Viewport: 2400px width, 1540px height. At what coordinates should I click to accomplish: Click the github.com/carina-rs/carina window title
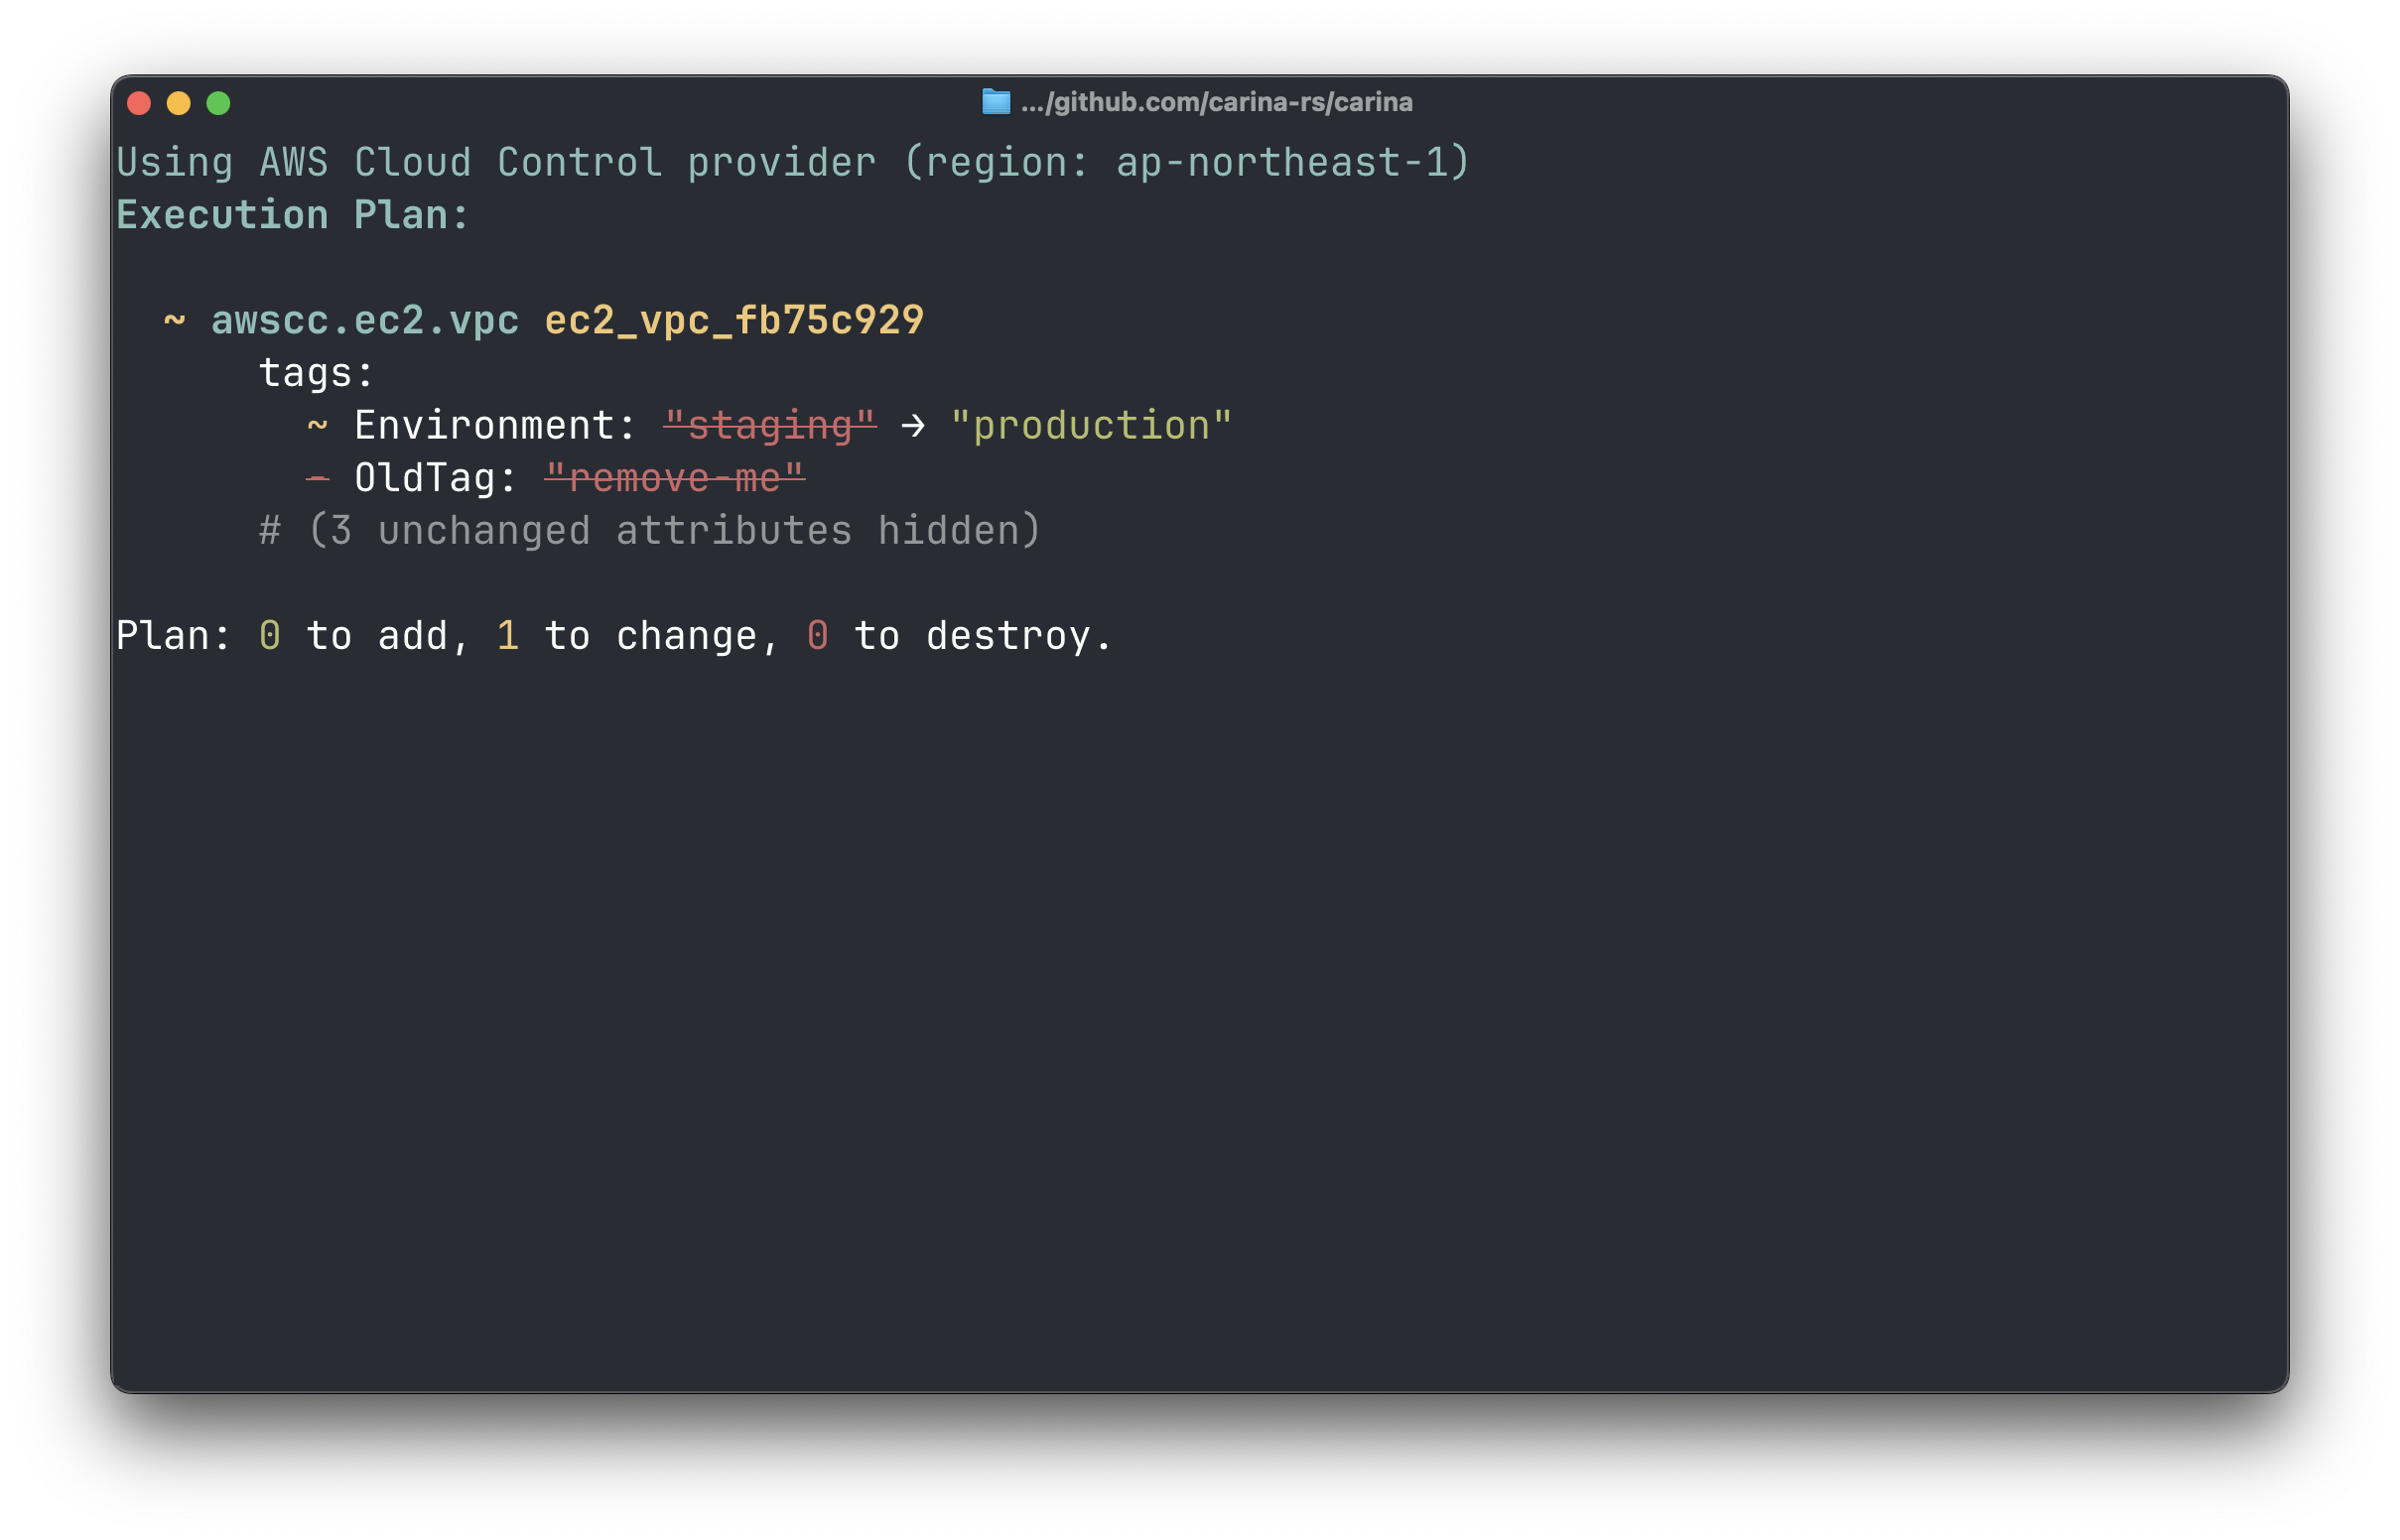1216,102
